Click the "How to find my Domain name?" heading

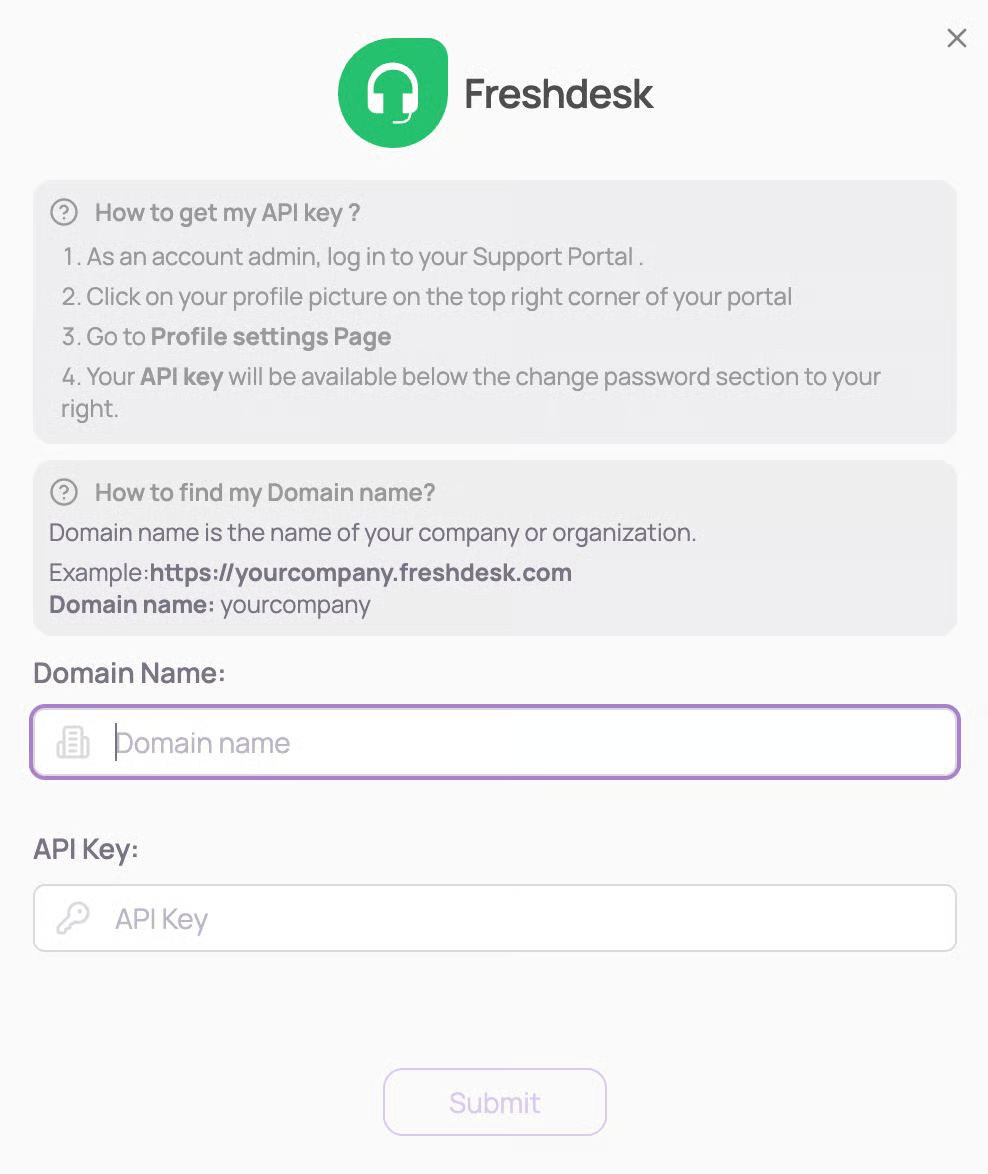pos(265,492)
